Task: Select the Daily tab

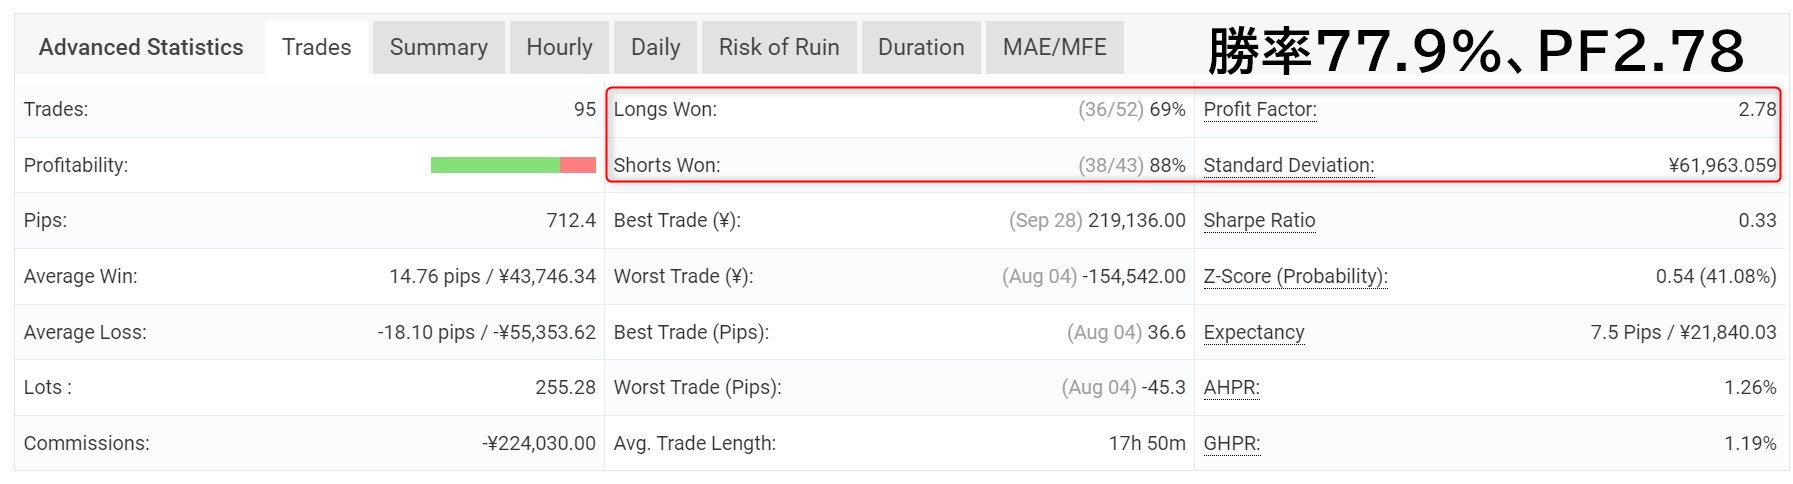Action: (x=655, y=47)
